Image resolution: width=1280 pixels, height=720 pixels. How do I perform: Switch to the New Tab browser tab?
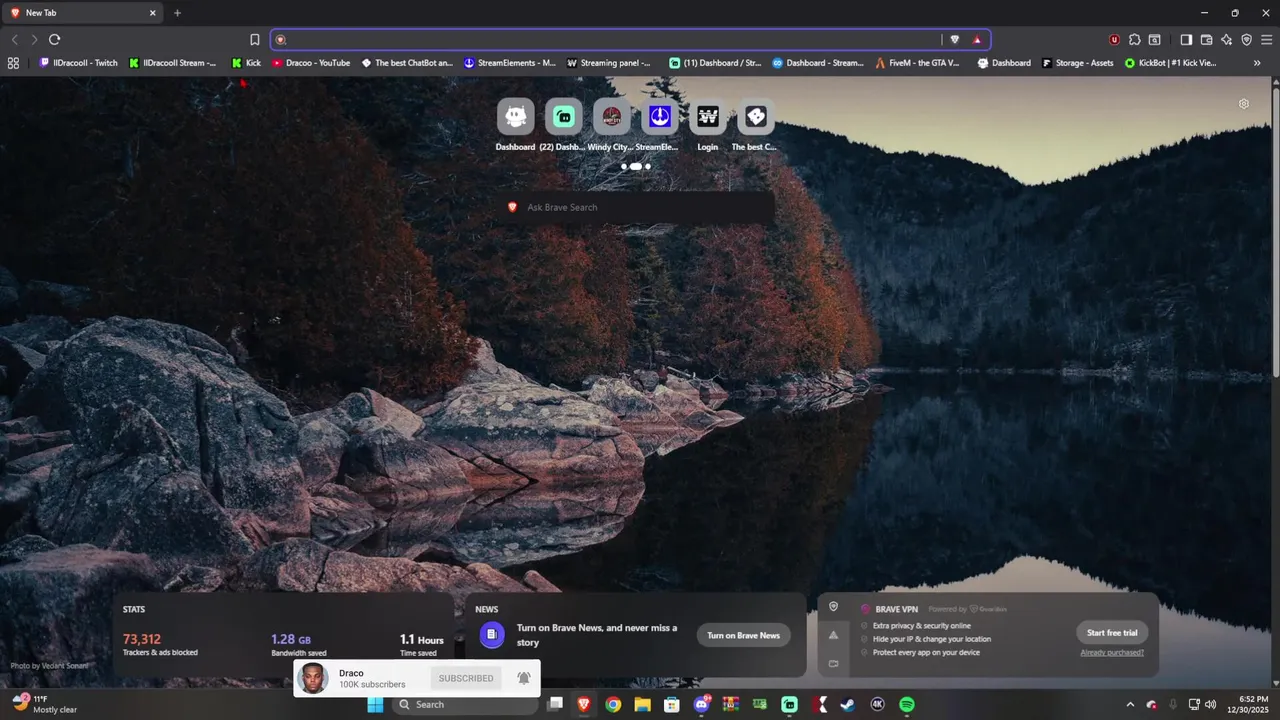tap(84, 13)
